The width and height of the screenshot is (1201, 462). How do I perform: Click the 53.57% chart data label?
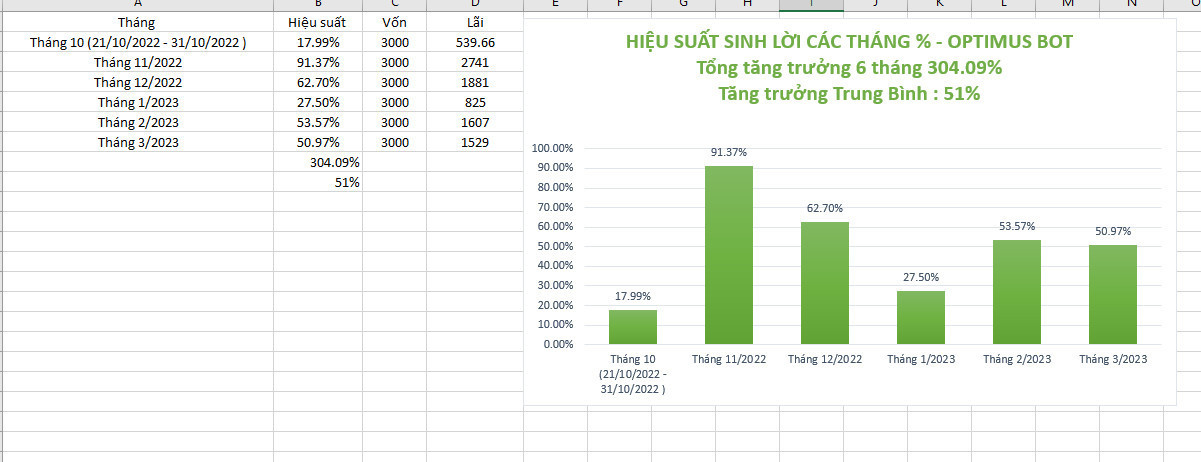[x=1017, y=226]
